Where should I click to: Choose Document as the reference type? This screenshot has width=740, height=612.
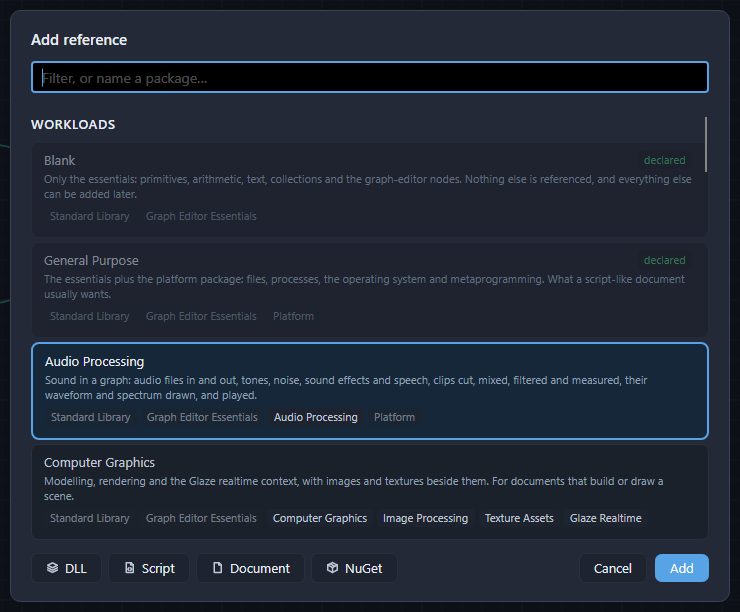tap(251, 568)
